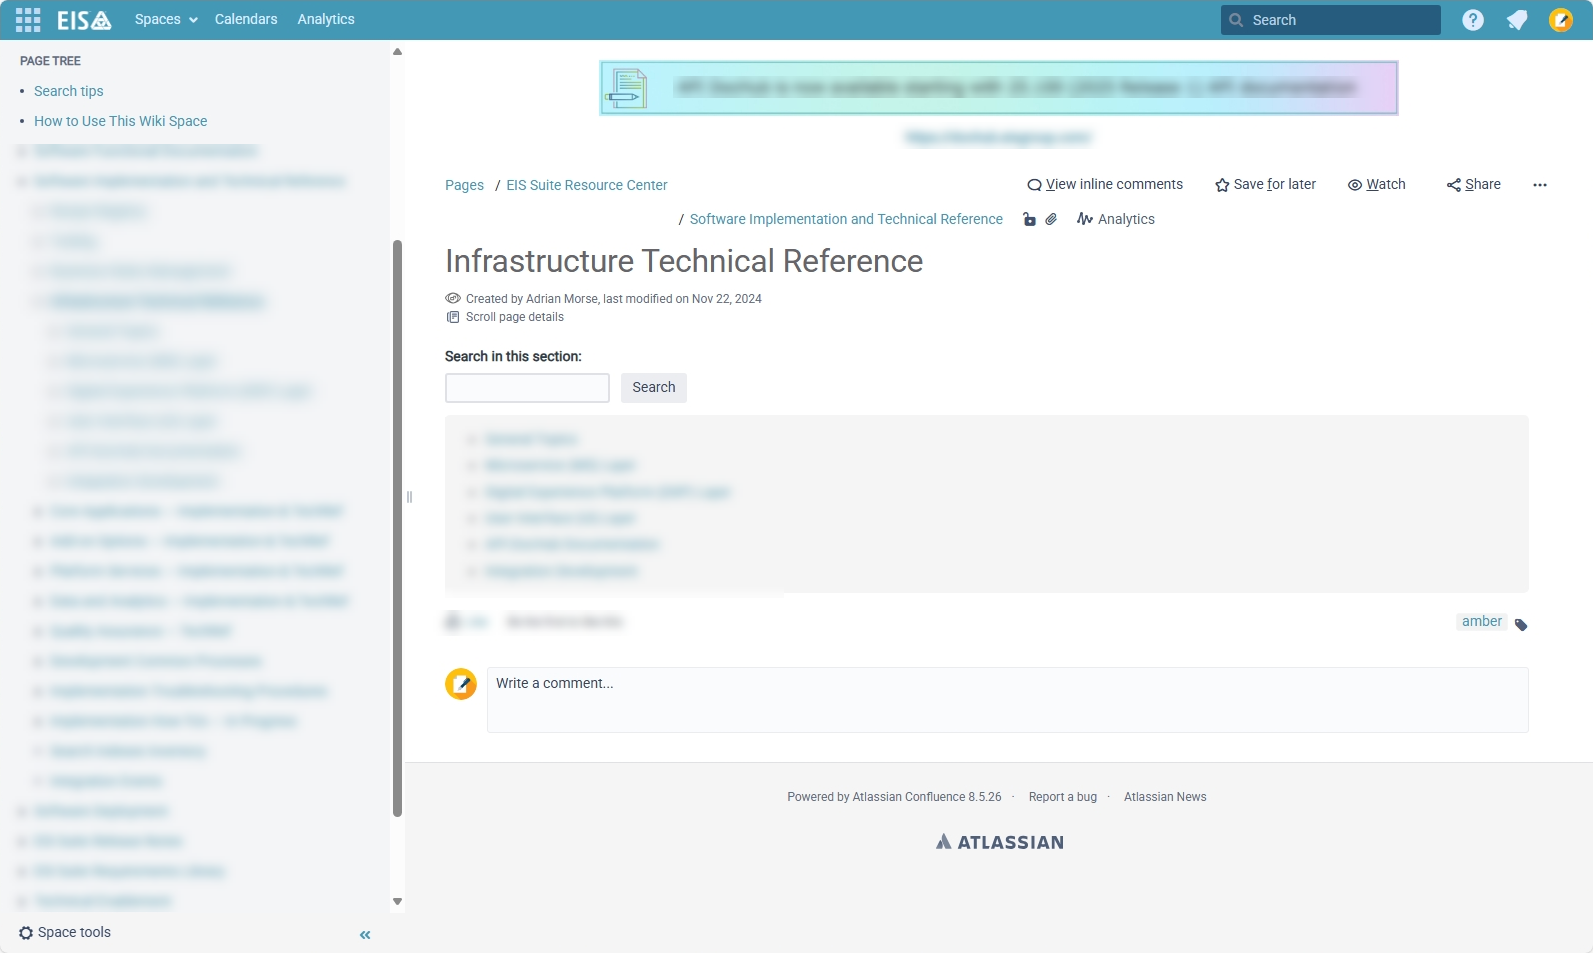
Task: Watch this page
Action: [1377, 185]
